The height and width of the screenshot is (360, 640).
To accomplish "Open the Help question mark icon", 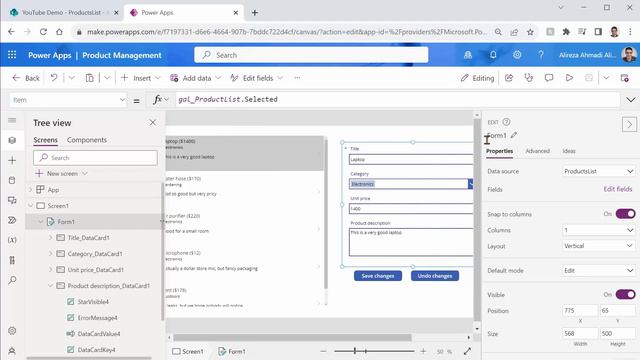I will click(x=541, y=55).
